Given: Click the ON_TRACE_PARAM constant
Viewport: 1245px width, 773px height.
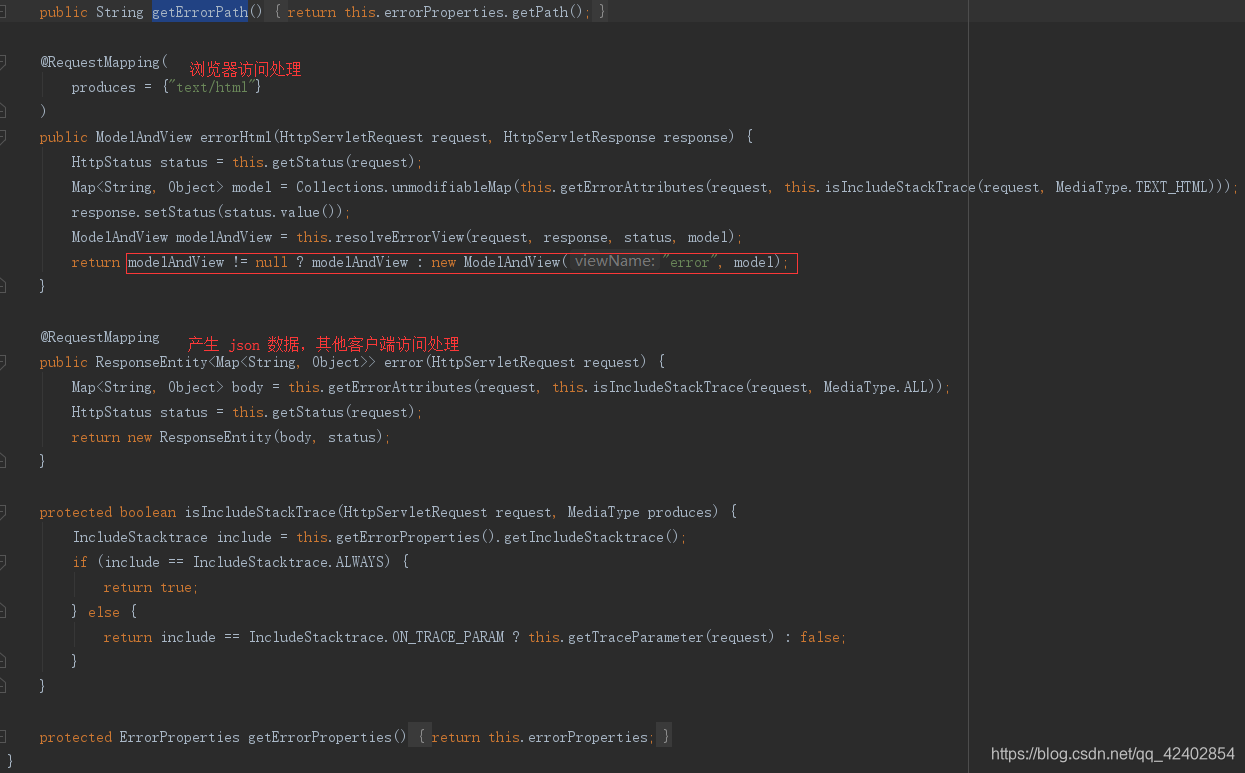Looking at the screenshot, I should click(x=448, y=637).
